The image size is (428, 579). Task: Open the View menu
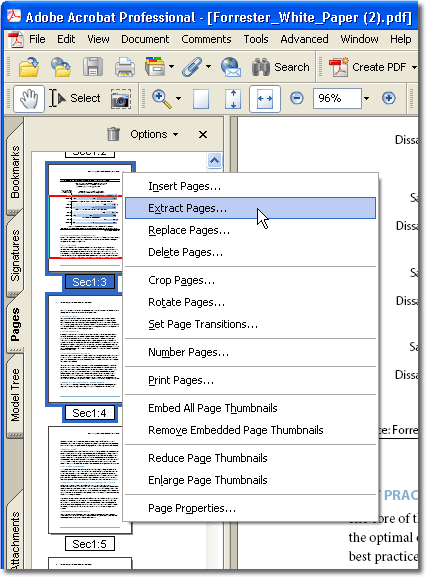coord(98,39)
